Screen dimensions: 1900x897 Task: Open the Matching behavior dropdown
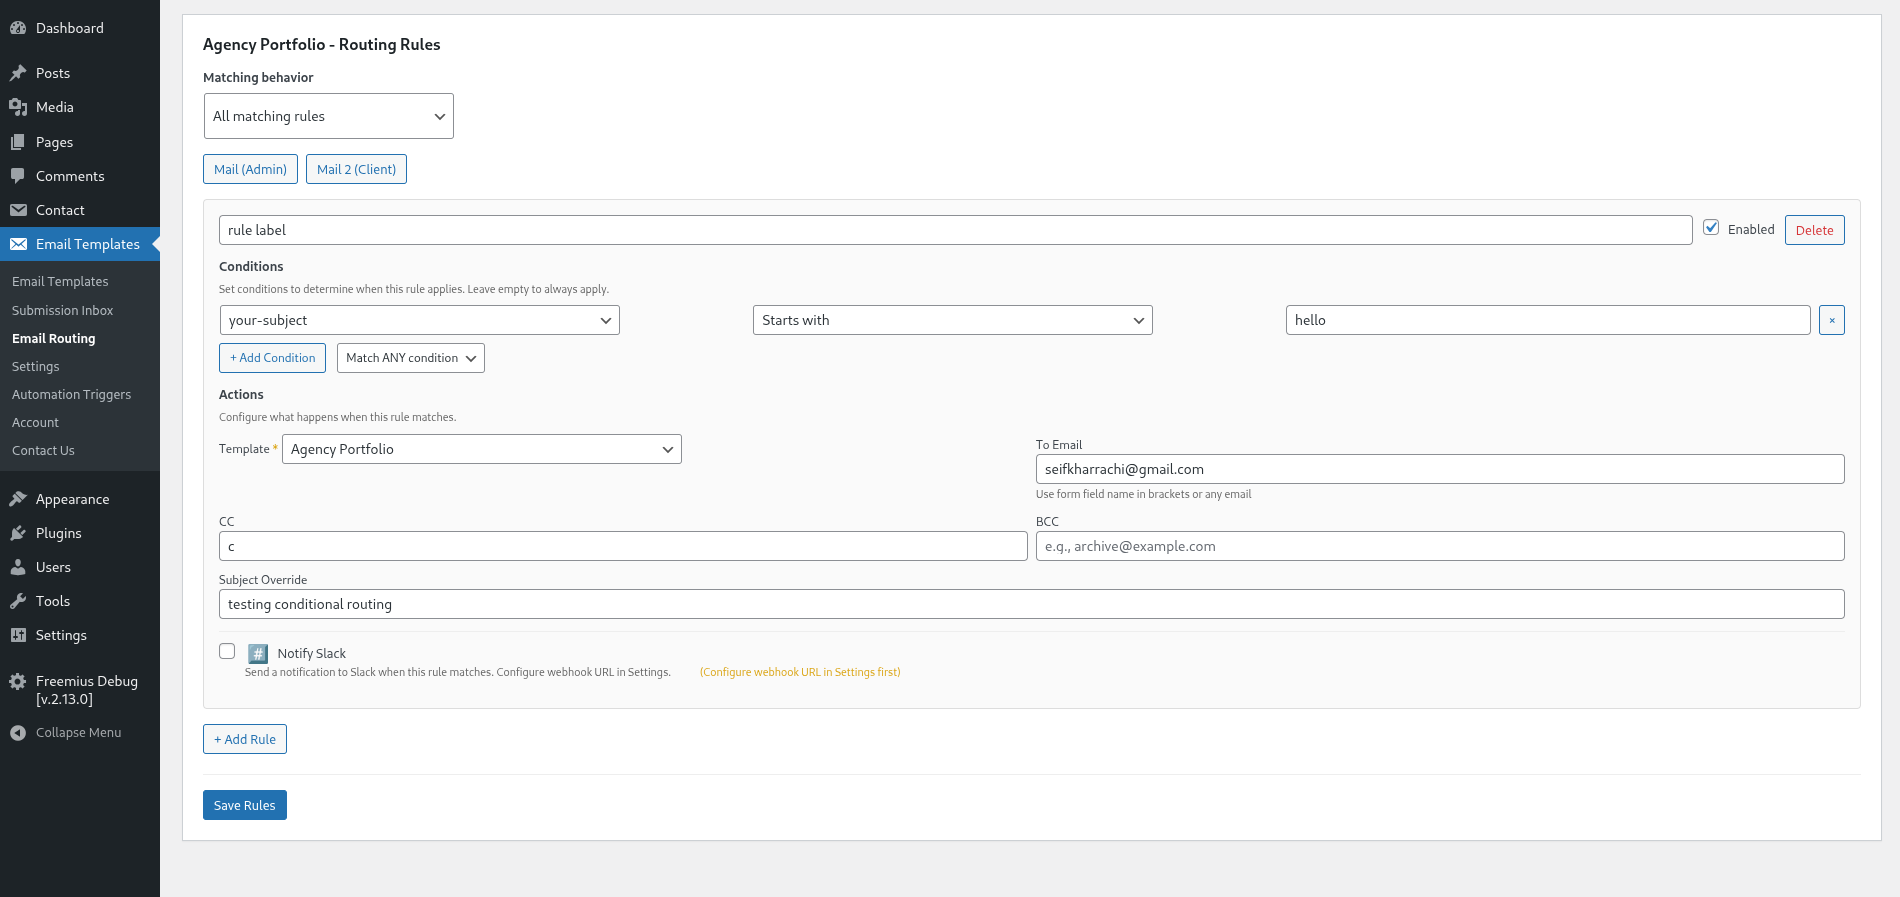tap(328, 116)
